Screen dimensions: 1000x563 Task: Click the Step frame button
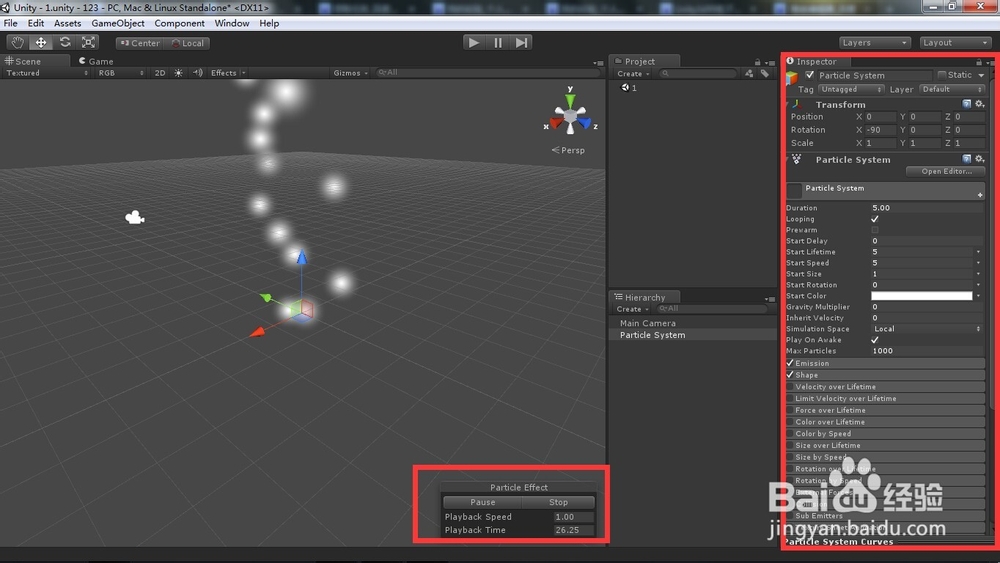522,43
